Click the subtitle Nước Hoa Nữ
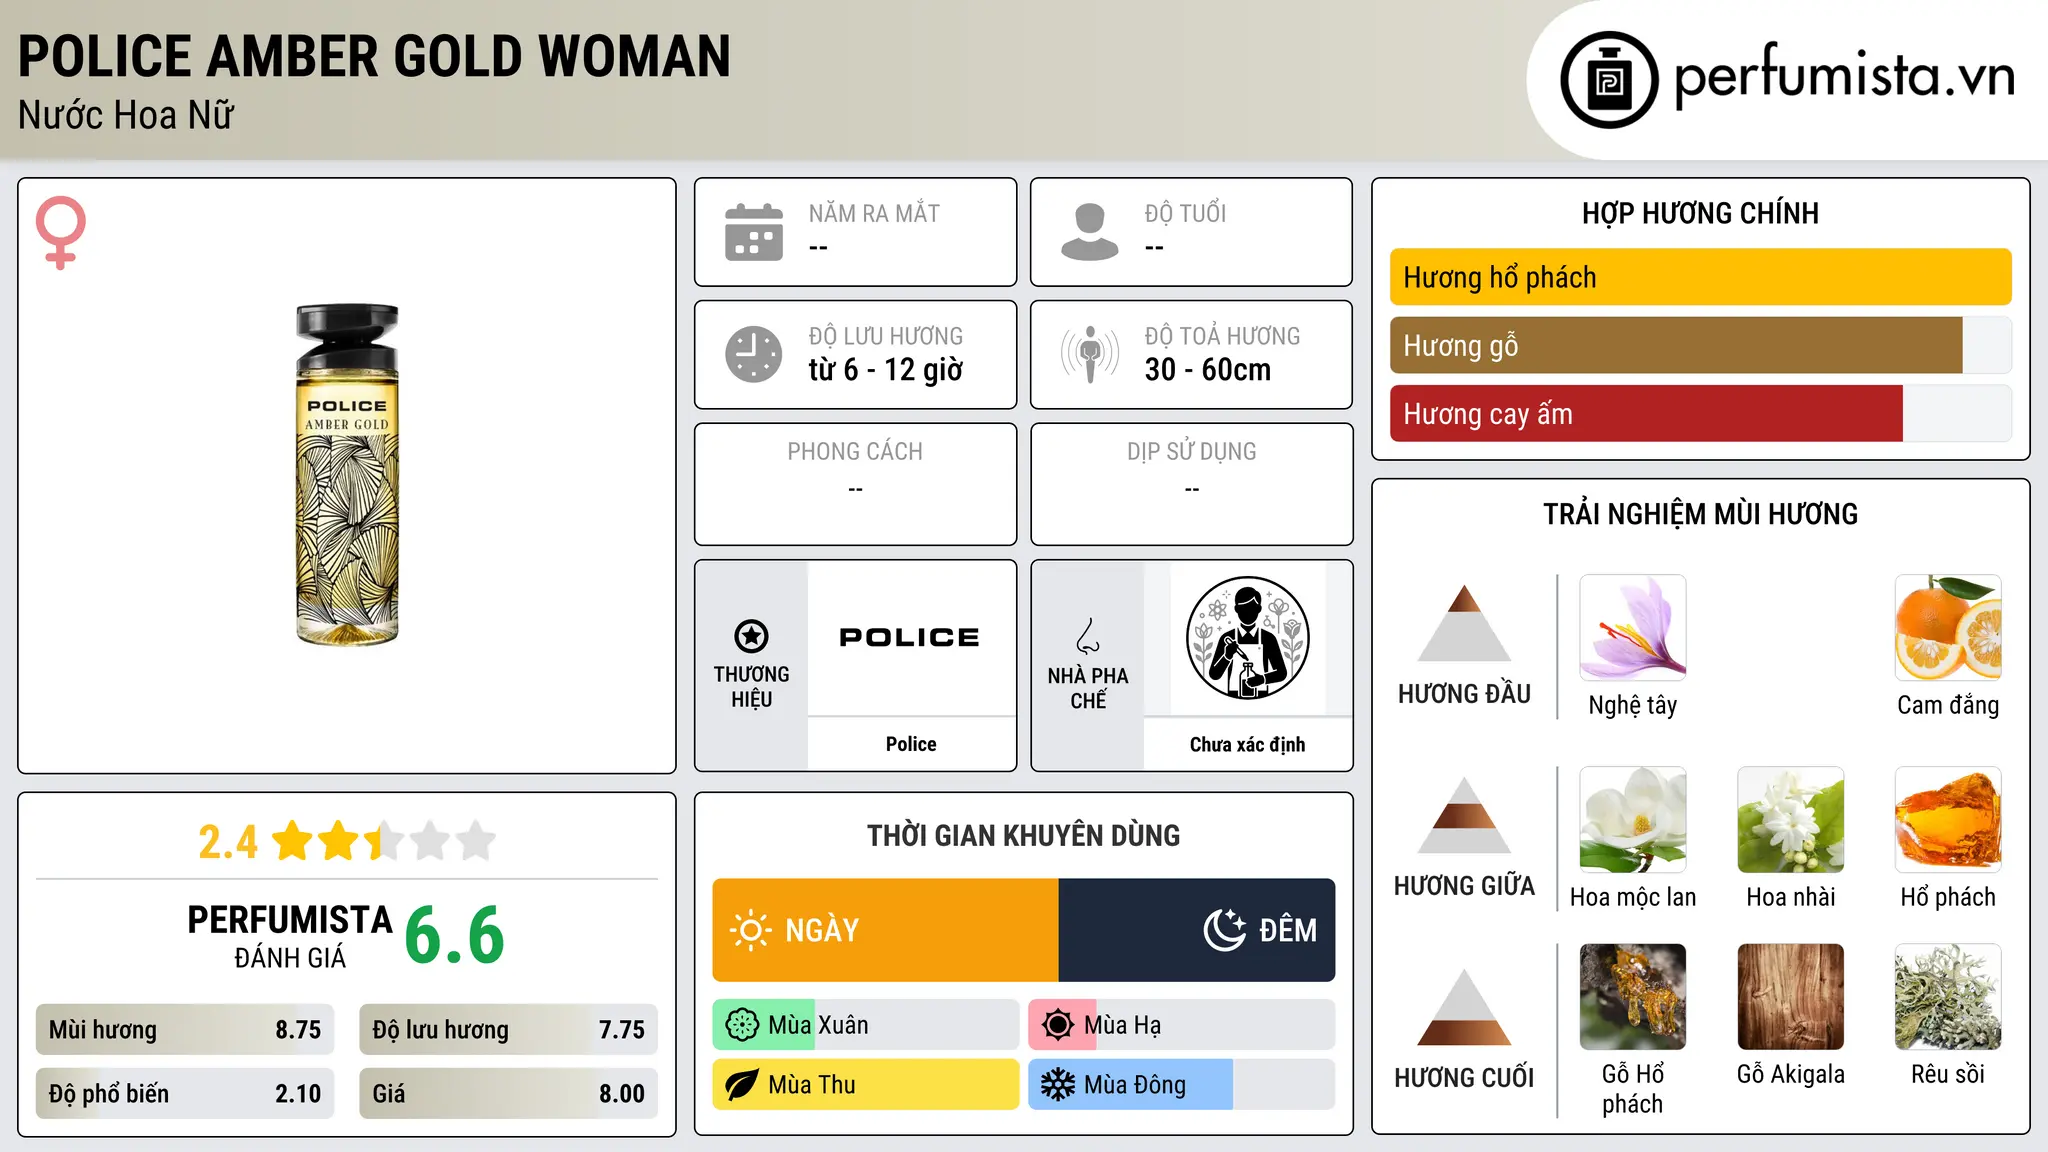Viewport: 2048px width, 1152px height. coord(126,115)
